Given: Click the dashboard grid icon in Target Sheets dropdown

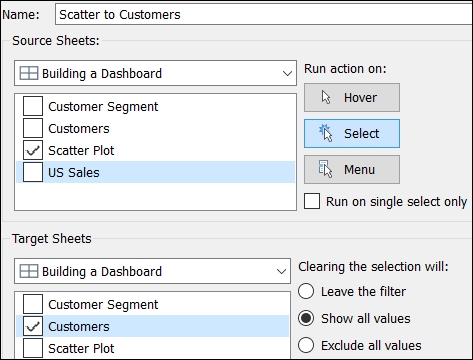Looking at the screenshot, I should pos(29,271).
